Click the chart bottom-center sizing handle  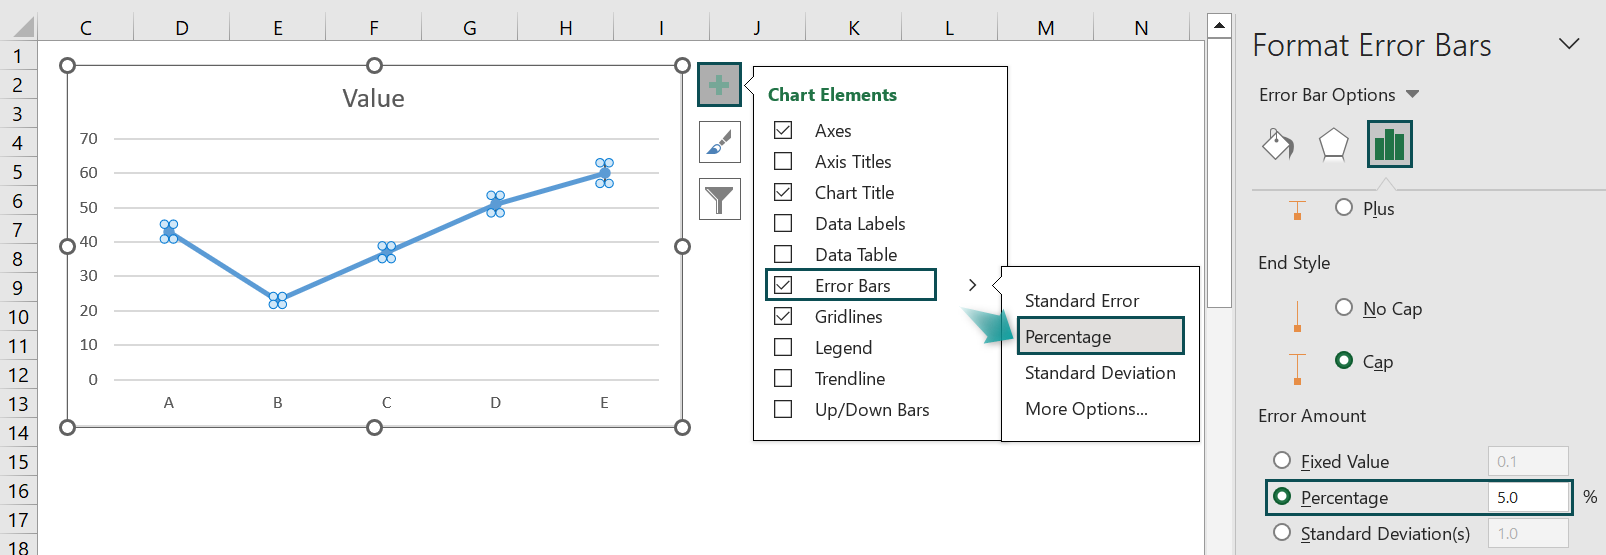(374, 427)
